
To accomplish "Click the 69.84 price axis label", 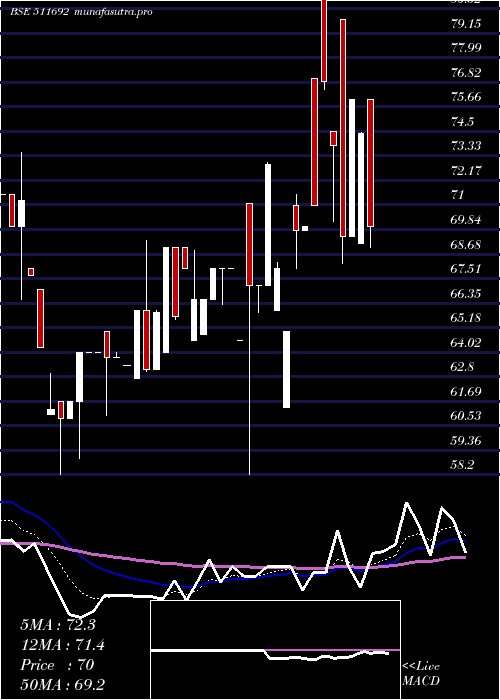I will click(x=466, y=220).
